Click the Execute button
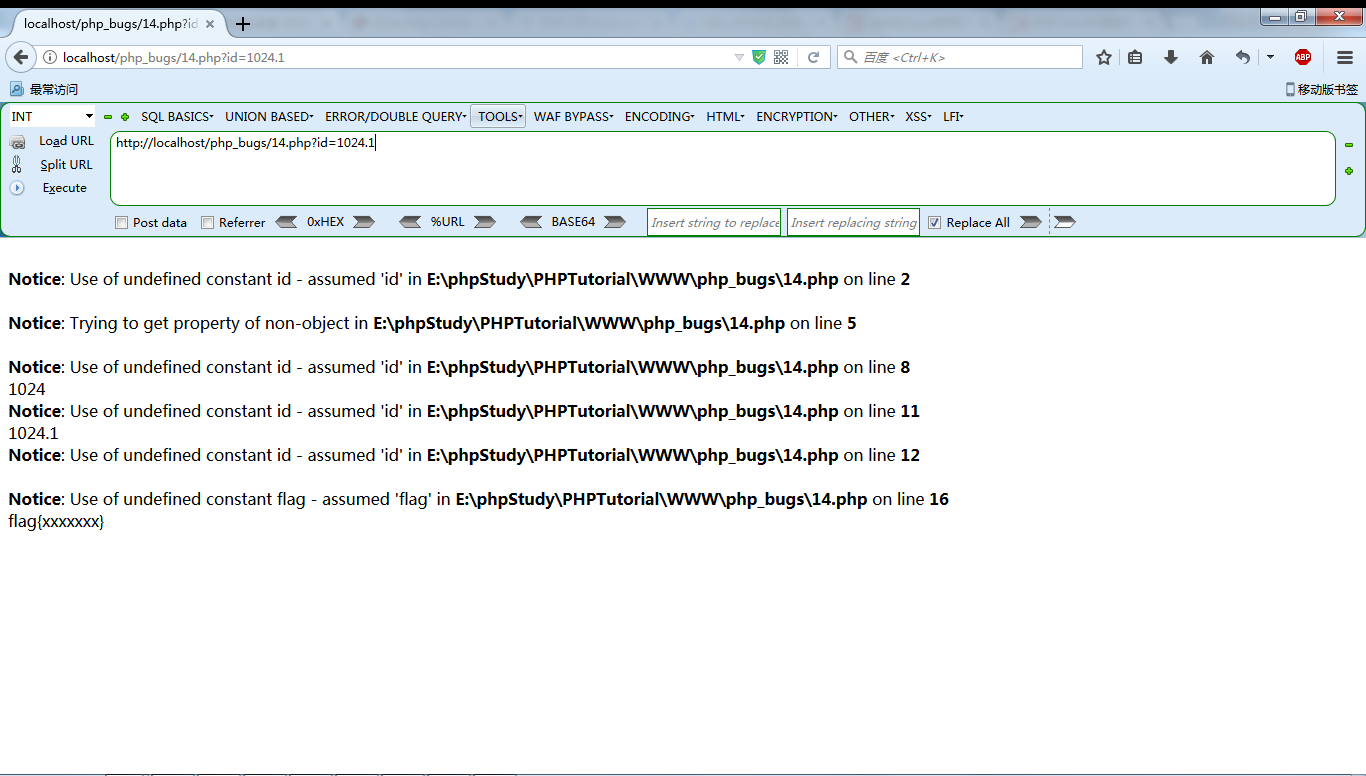This screenshot has height=776, width=1366. 65,188
